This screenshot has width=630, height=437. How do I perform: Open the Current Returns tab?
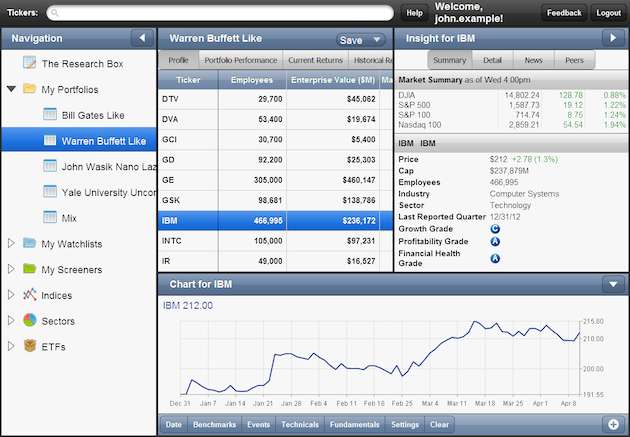[315, 60]
